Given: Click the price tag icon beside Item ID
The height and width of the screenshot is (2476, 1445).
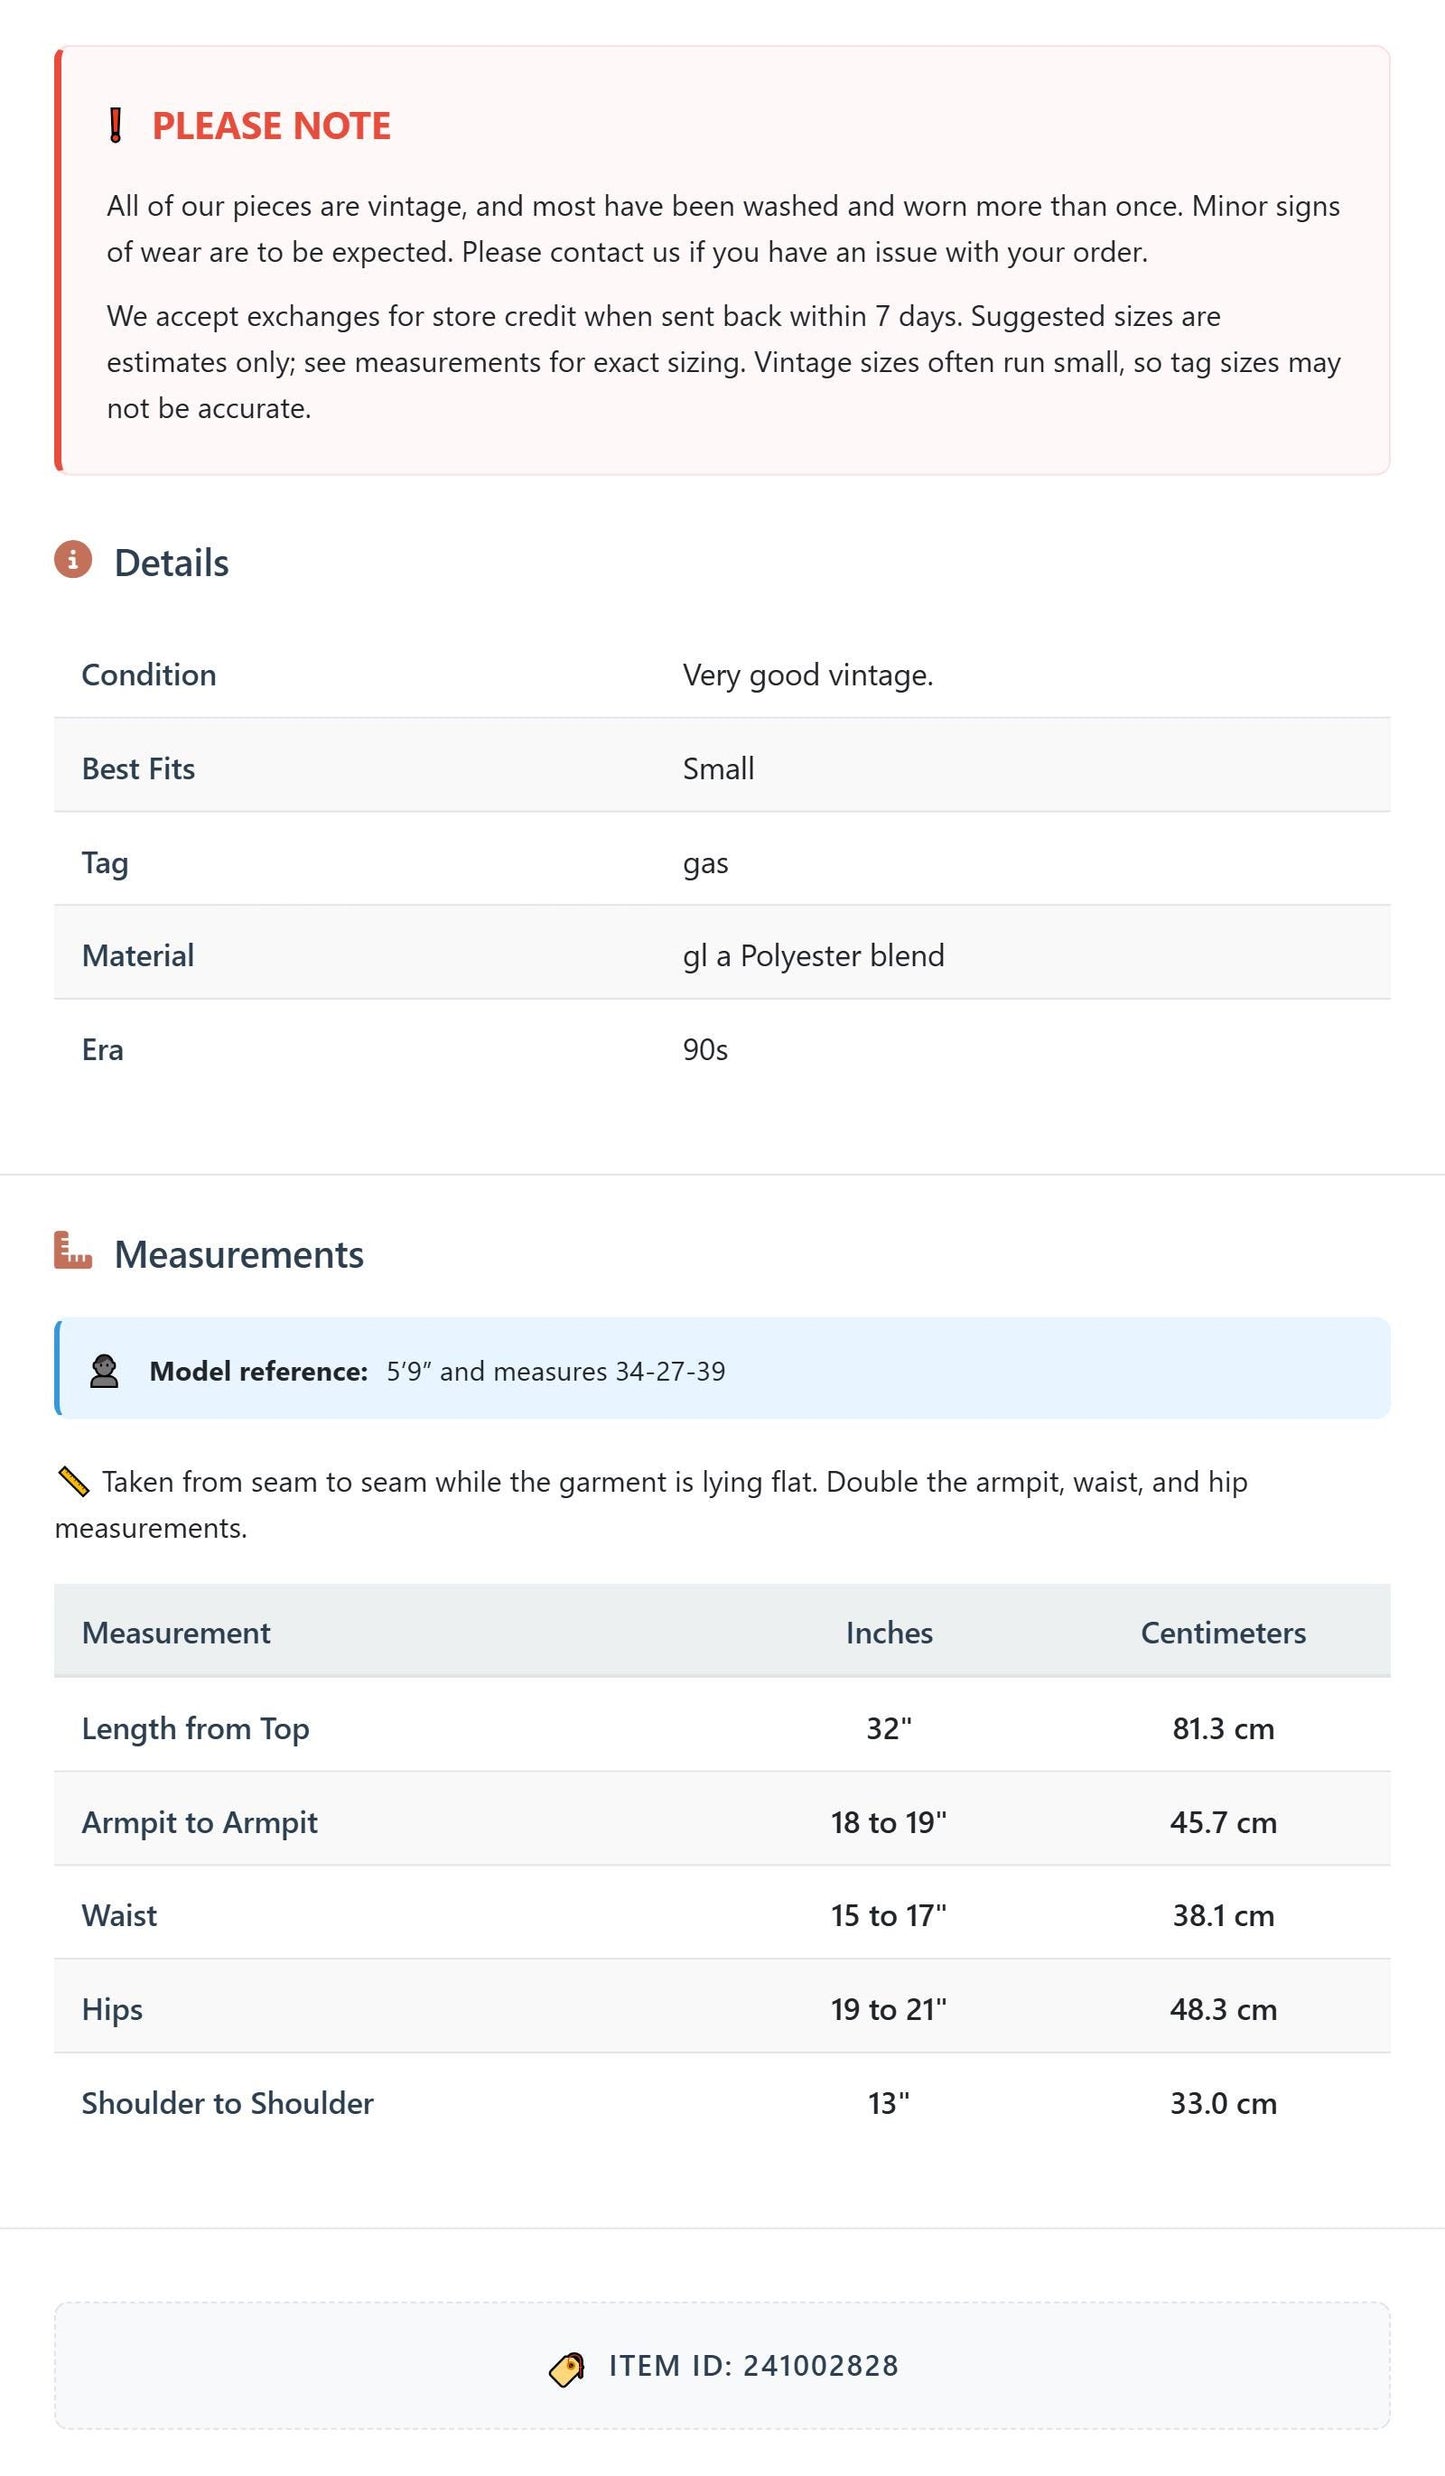Looking at the screenshot, I should [567, 2369].
